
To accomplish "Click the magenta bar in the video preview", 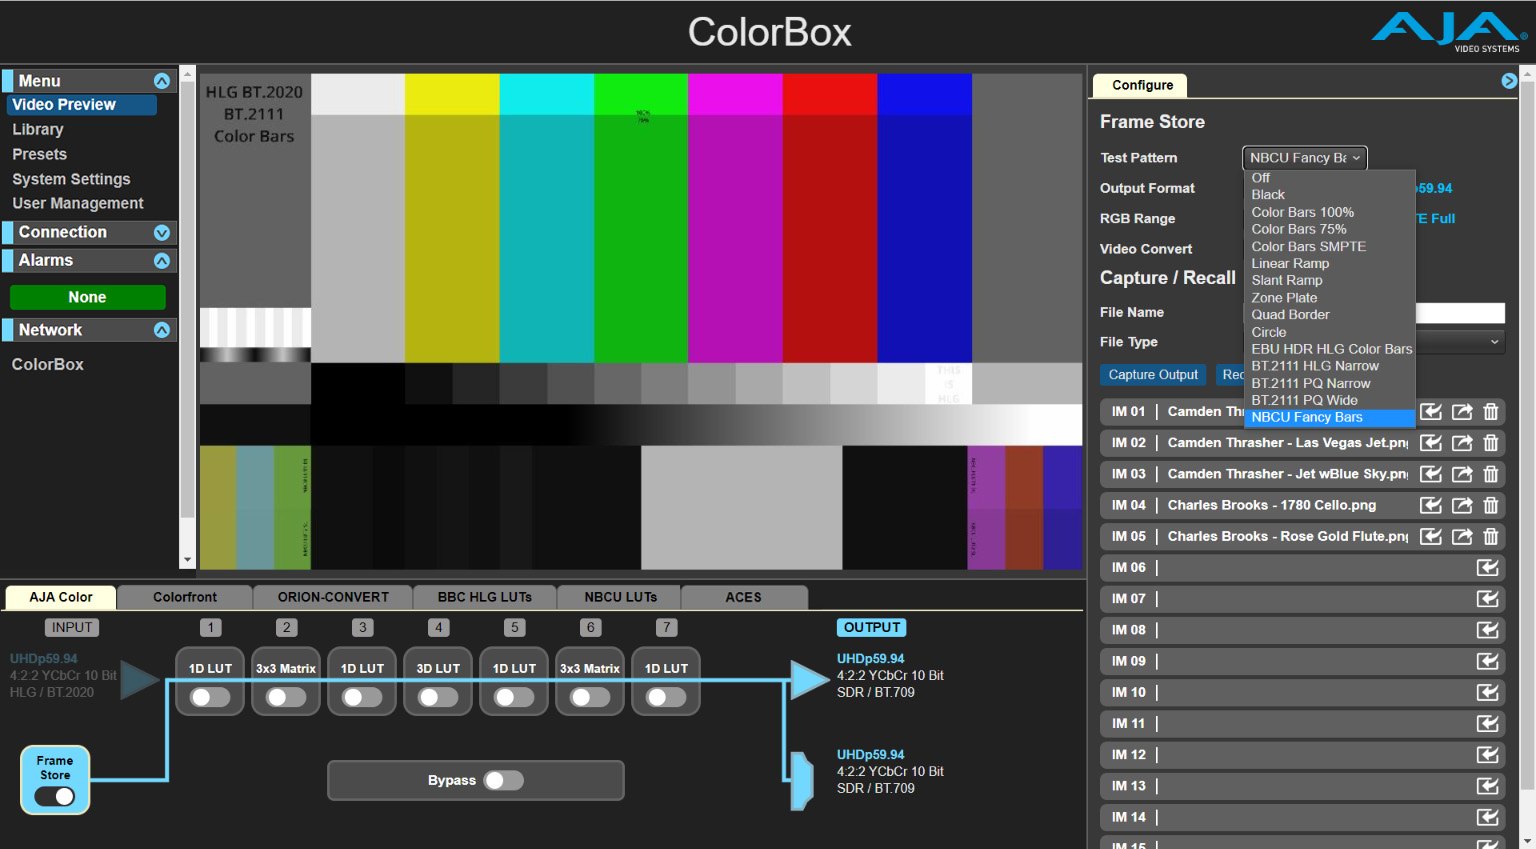I will [735, 220].
